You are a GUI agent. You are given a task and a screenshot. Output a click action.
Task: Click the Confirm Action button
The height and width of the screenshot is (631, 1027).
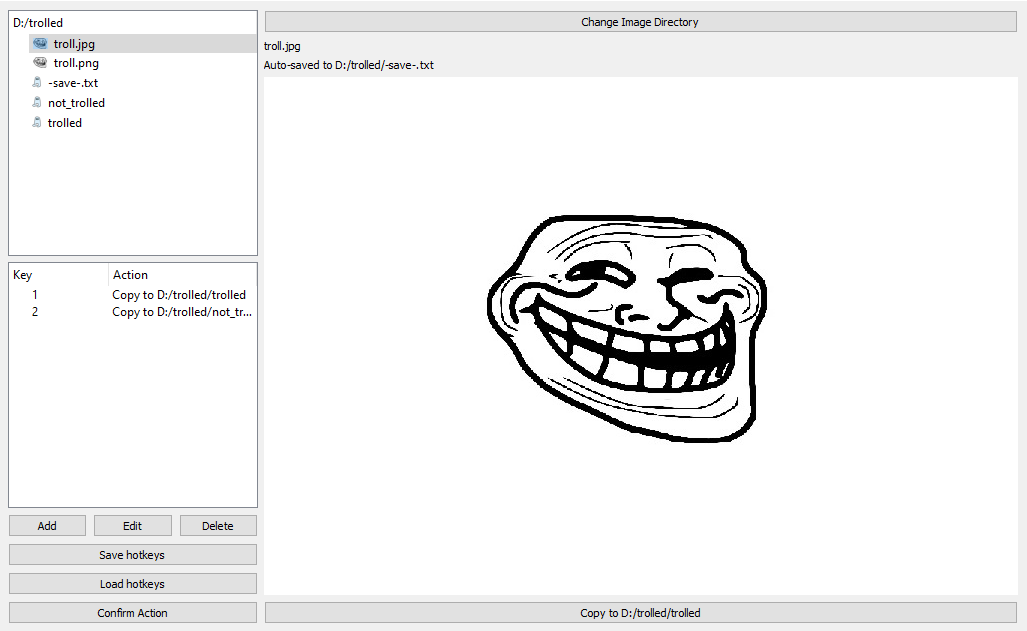132,613
